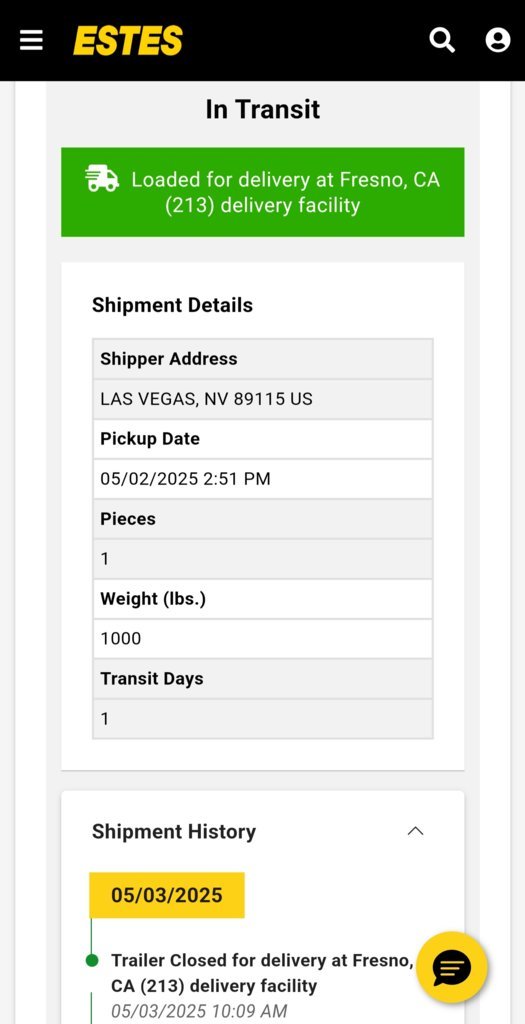Viewport: 525px width, 1024px height.
Task: Tap the Trailer Closed for delivery event text
Action: click(262, 973)
